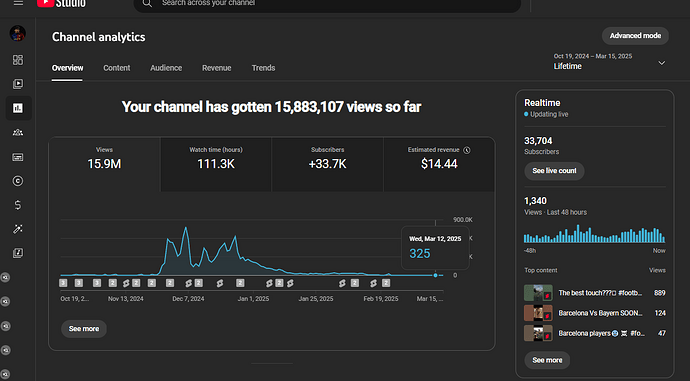Click the 'Nov 13, 2024' axis label
Image resolution: width=690 pixels, height=381 pixels.
click(126, 299)
